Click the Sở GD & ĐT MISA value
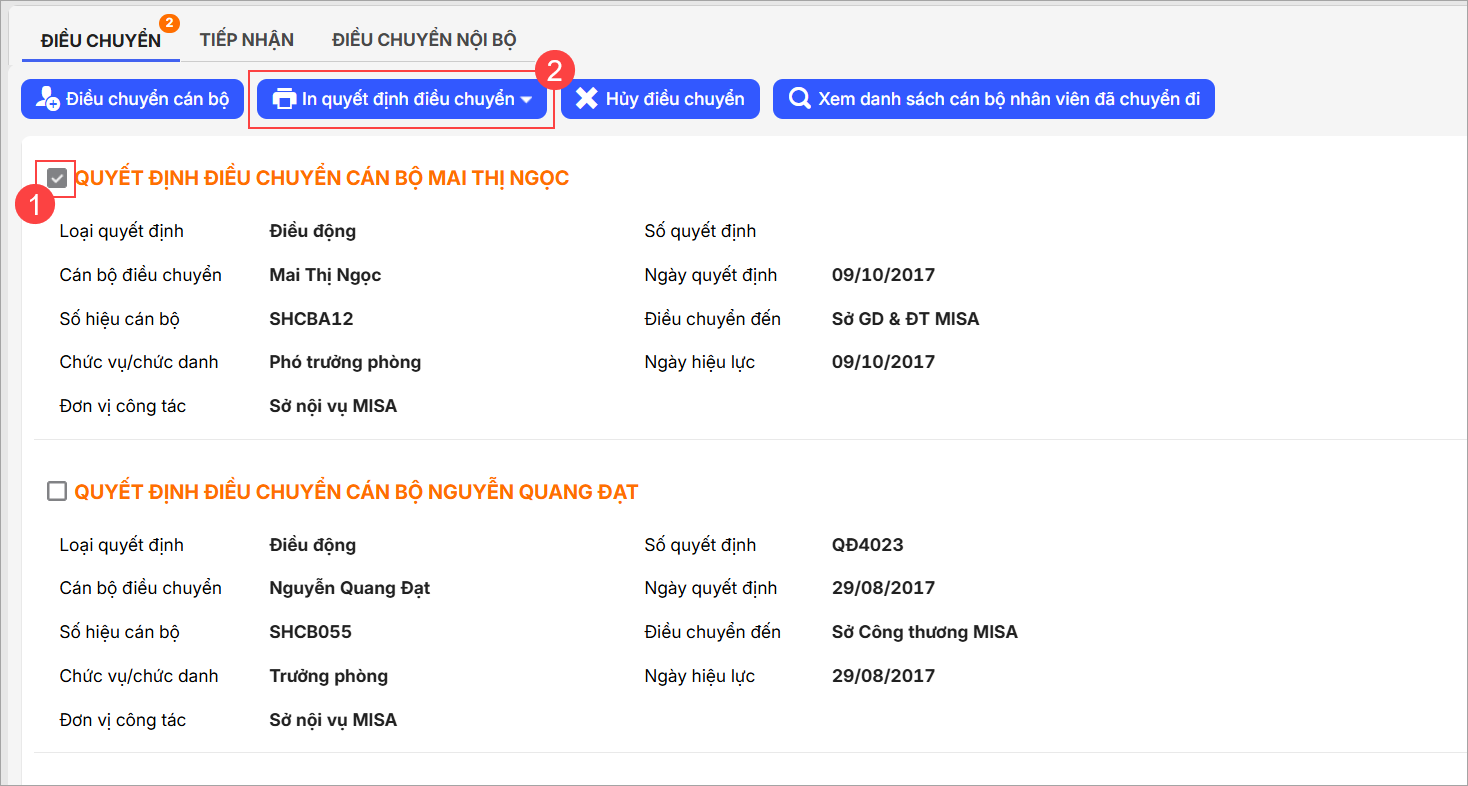 905,319
